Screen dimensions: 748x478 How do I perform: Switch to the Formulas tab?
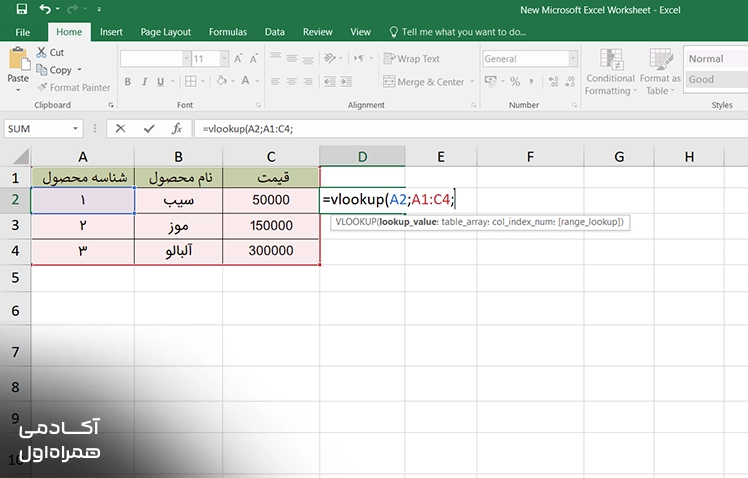click(228, 32)
